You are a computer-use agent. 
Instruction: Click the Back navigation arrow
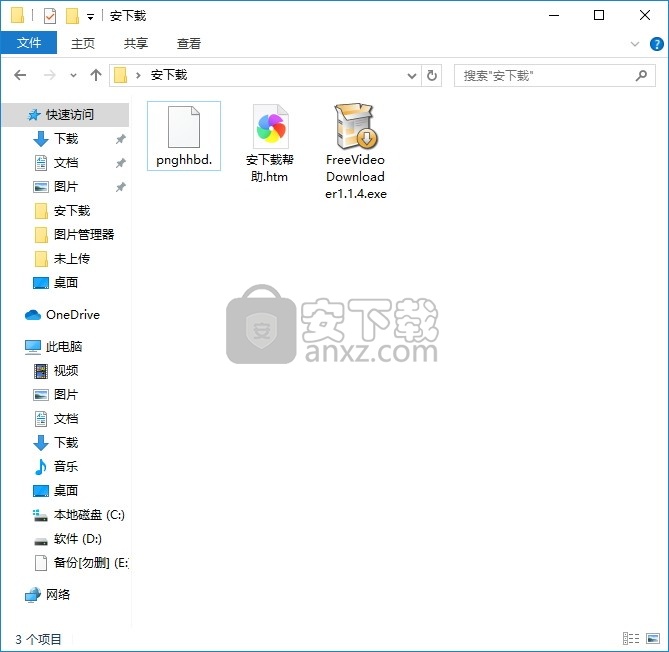(x=20, y=76)
